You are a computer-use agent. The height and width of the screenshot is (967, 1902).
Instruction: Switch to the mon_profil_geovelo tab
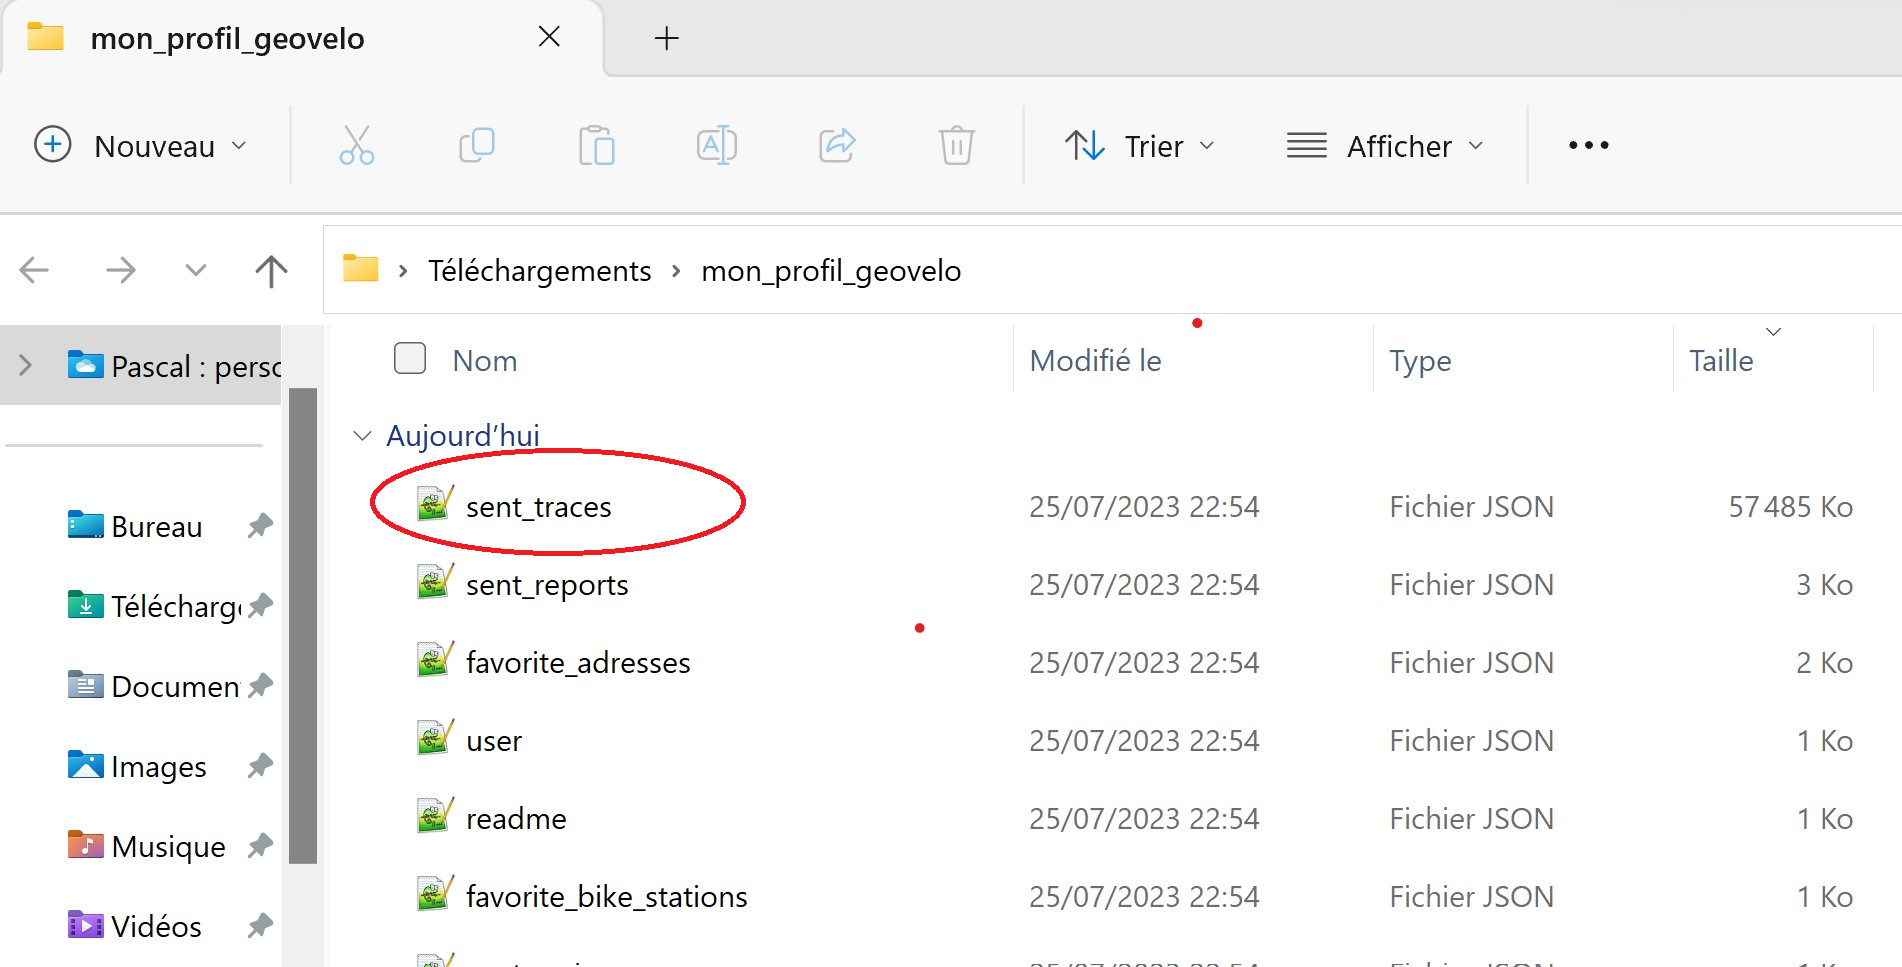[227, 38]
